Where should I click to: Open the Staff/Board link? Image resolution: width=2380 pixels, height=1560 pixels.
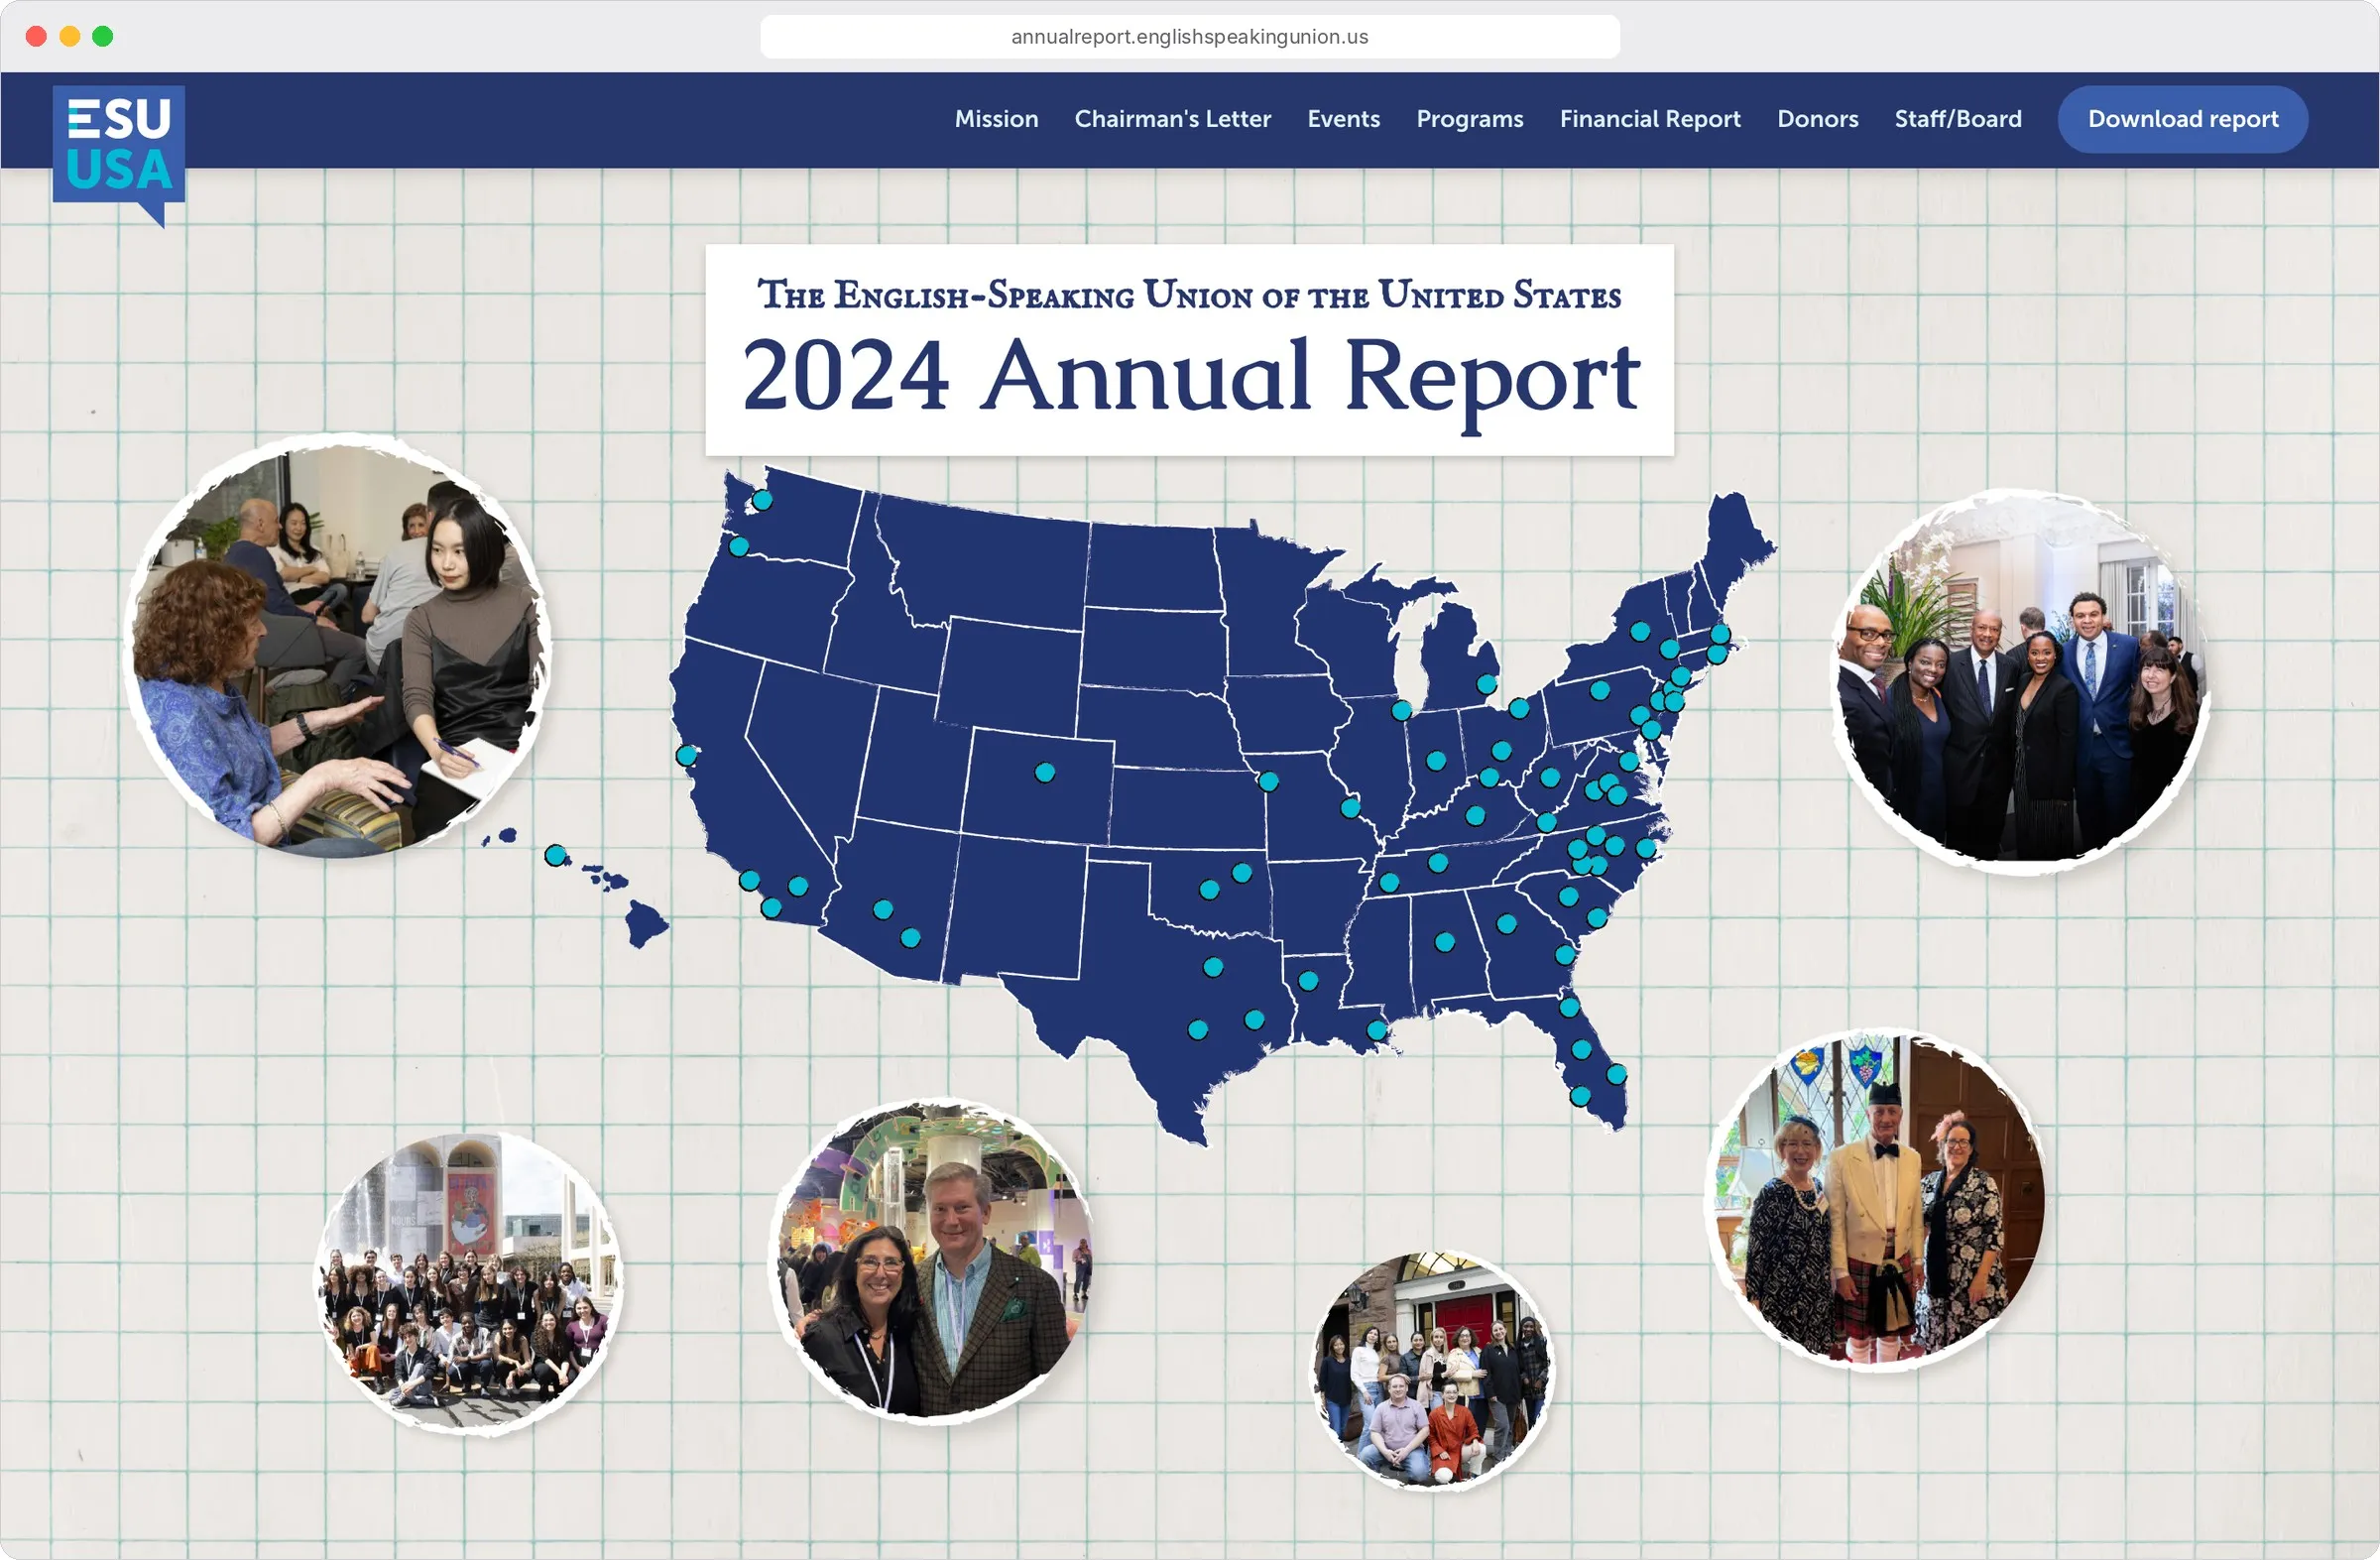point(1957,119)
